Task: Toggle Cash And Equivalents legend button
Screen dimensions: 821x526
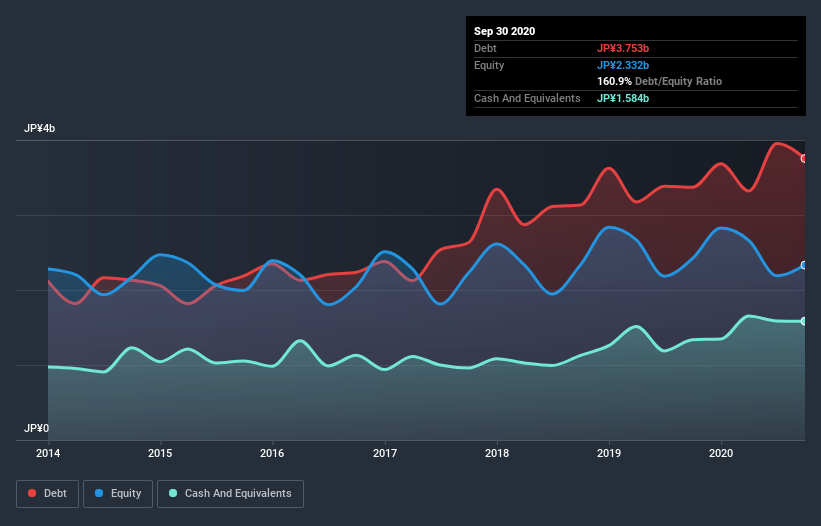Action: (230, 494)
